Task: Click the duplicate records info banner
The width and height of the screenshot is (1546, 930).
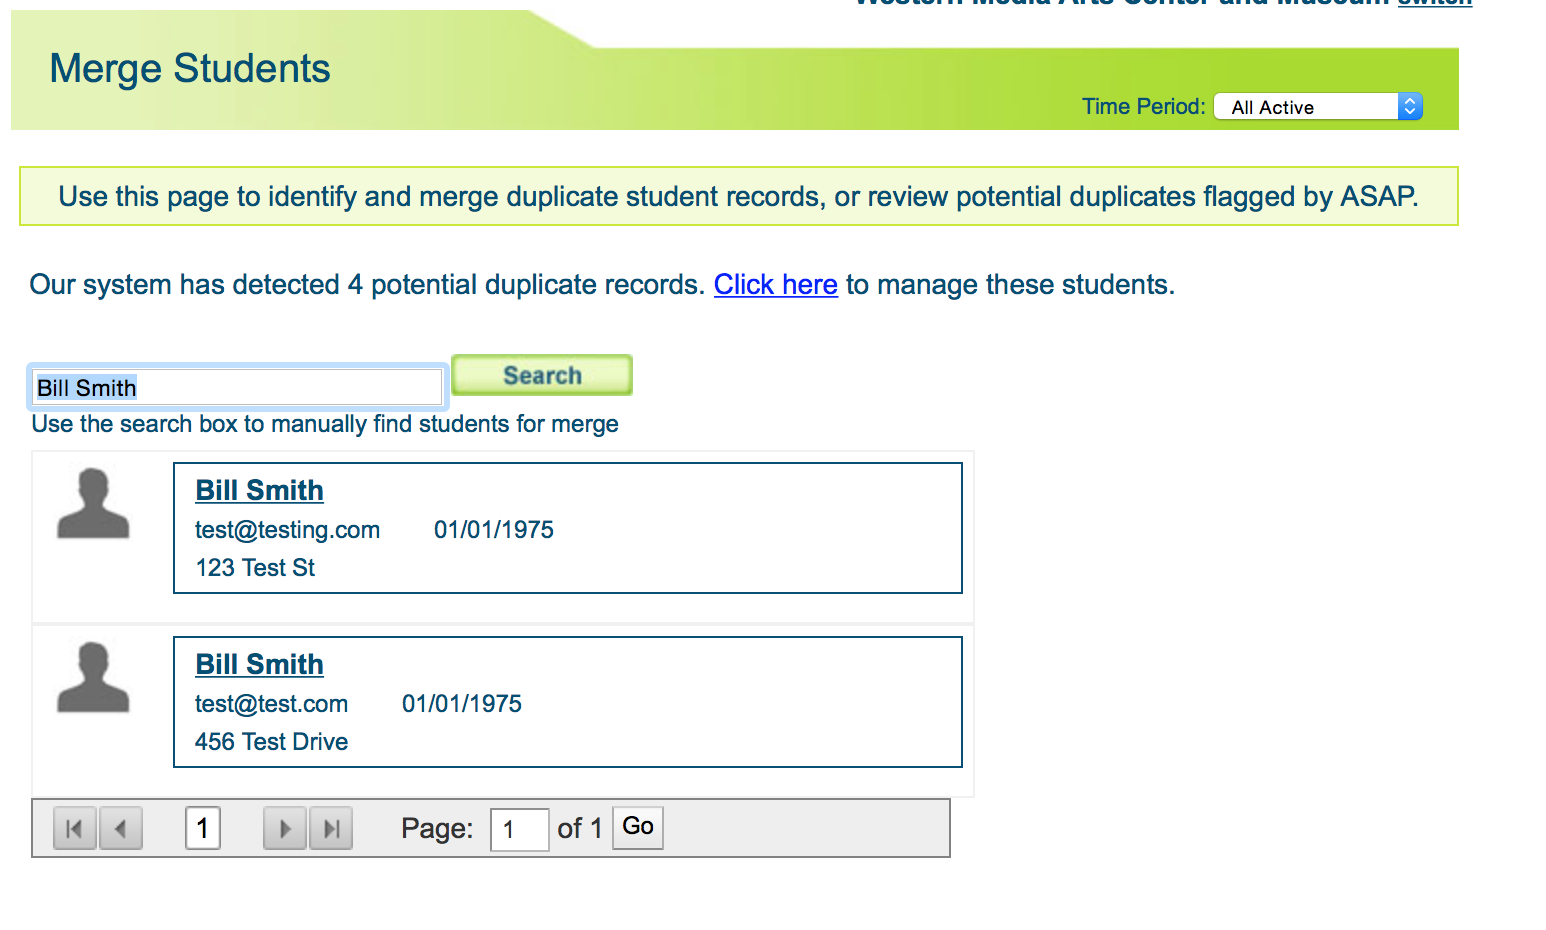Action: click(738, 196)
